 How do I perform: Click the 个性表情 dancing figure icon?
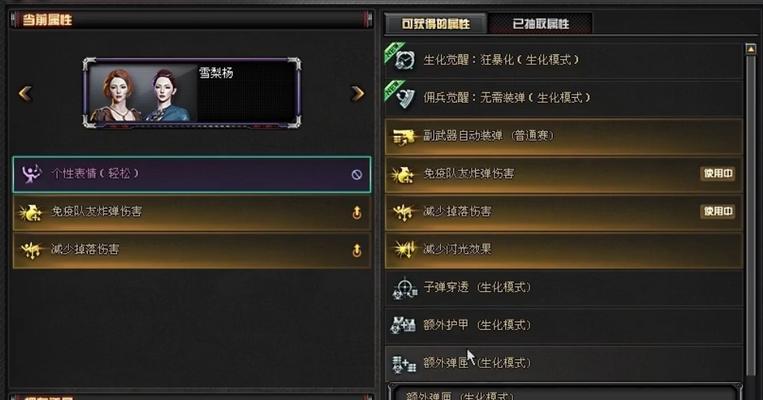click(x=31, y=173)
